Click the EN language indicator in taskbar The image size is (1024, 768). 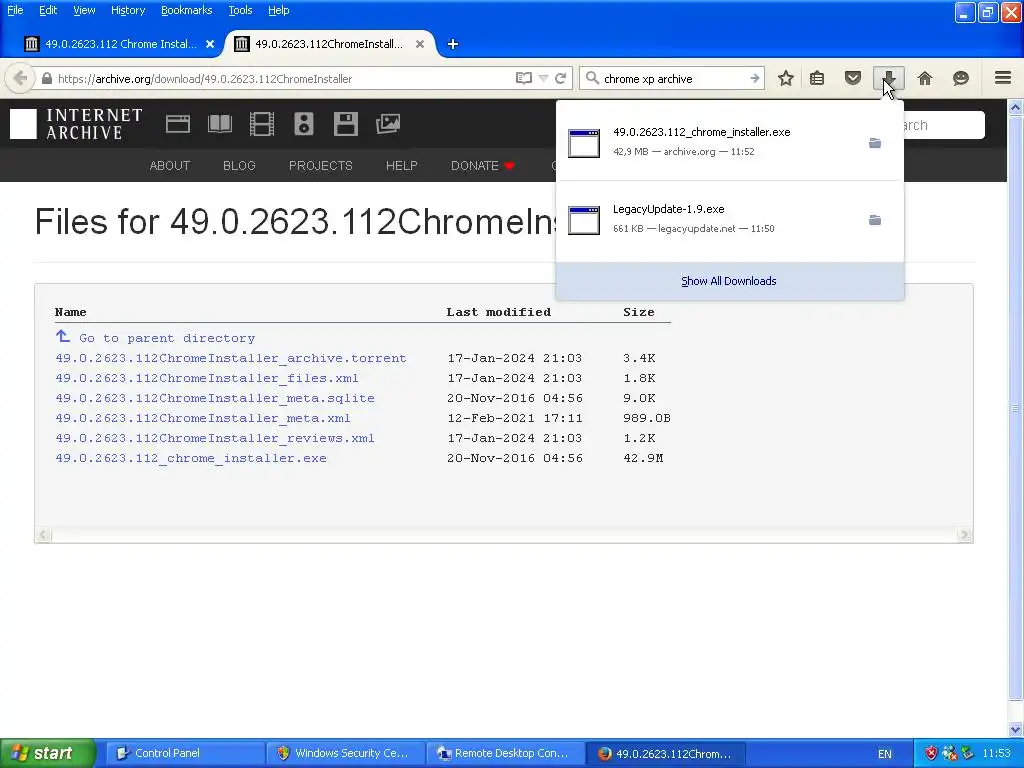885,754
